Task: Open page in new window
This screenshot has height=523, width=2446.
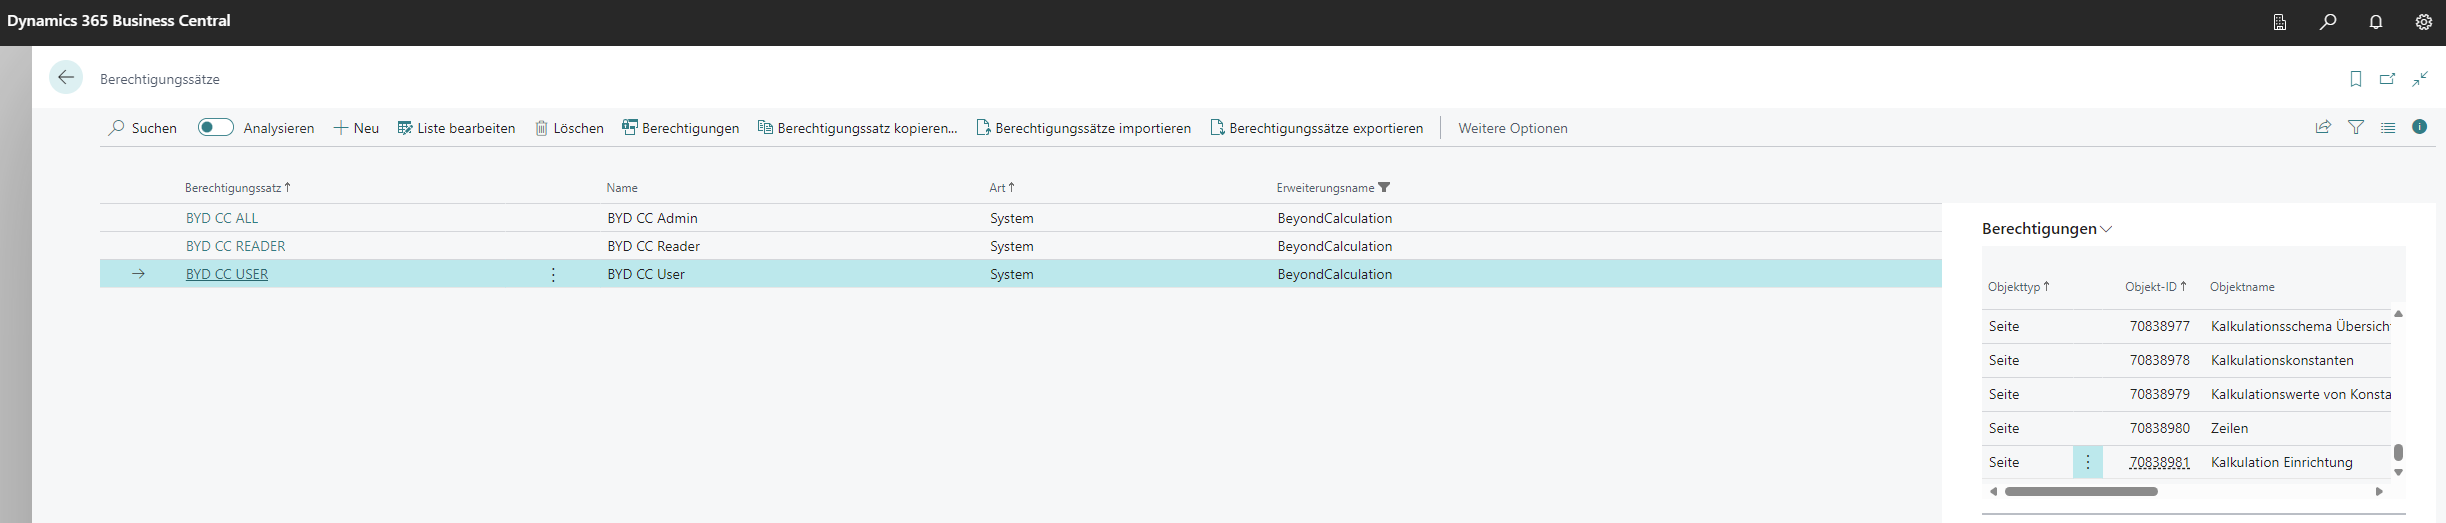Action: [2388, 79]
